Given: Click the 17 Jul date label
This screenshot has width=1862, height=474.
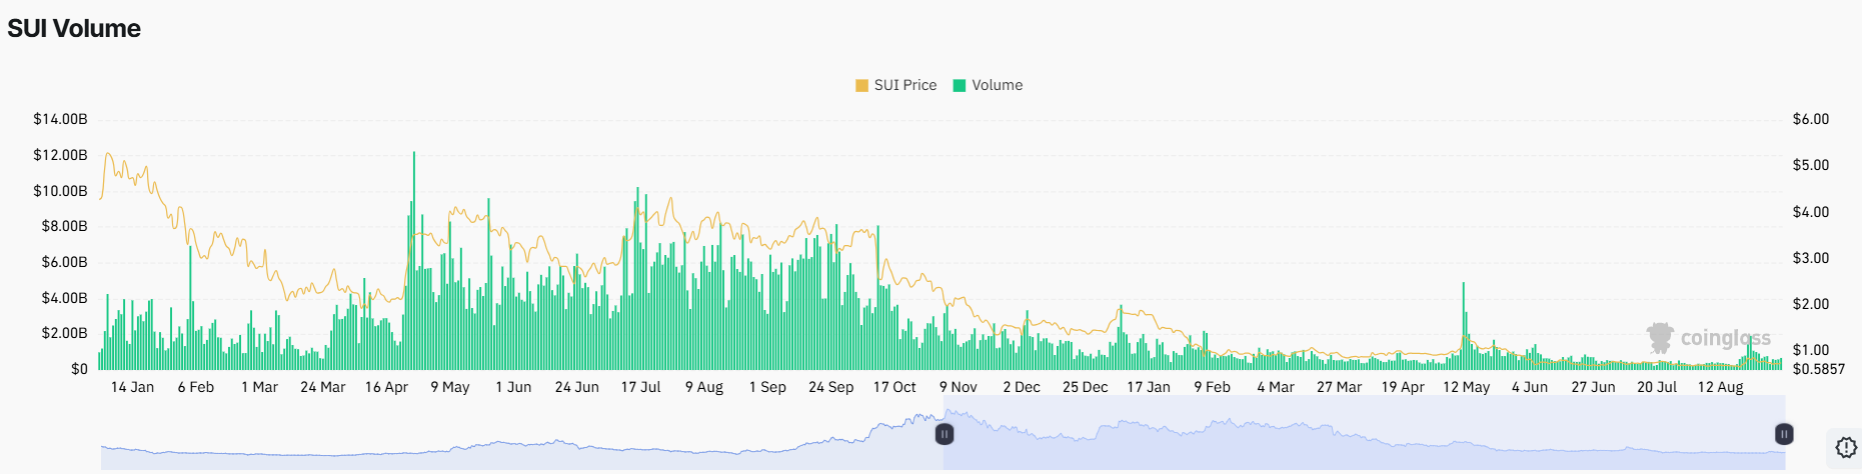Looking at the screenshot, I should click(x=641, y=387).
